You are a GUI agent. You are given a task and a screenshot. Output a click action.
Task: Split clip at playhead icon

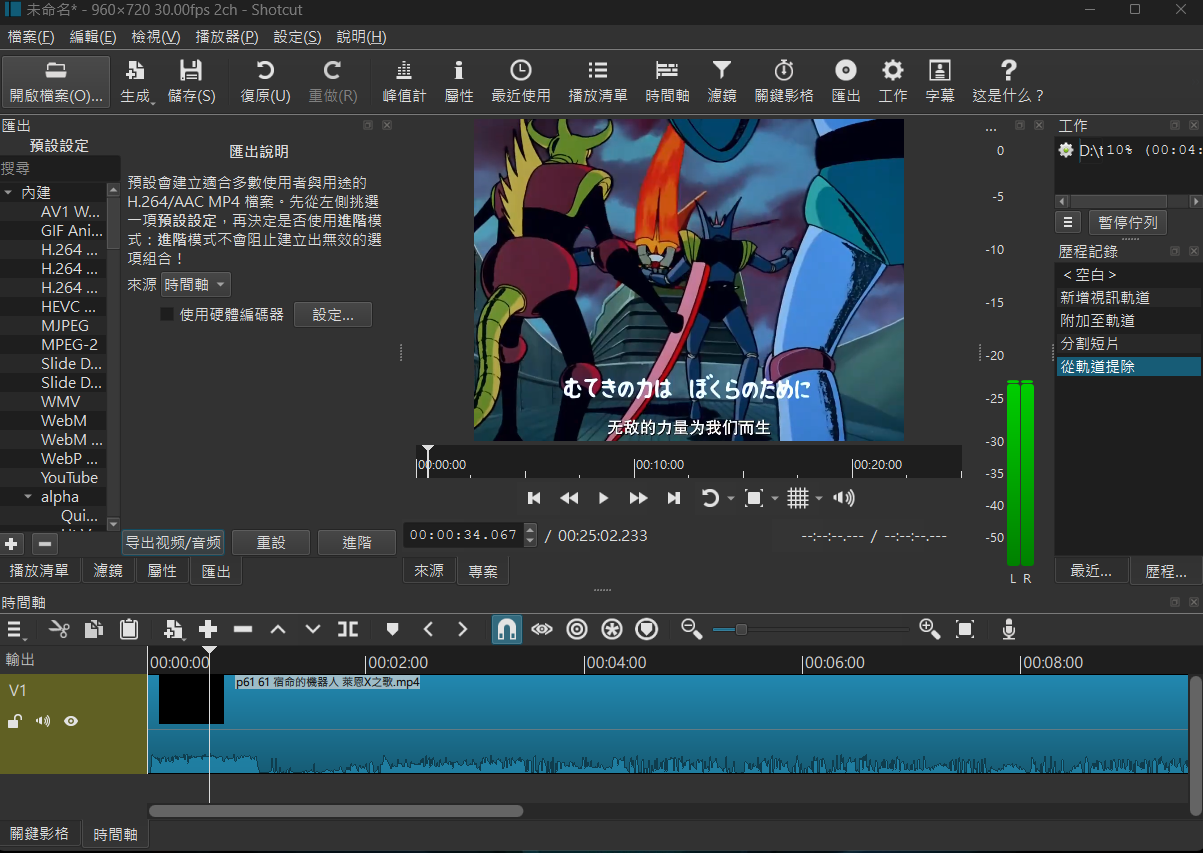tap(348, 629)
